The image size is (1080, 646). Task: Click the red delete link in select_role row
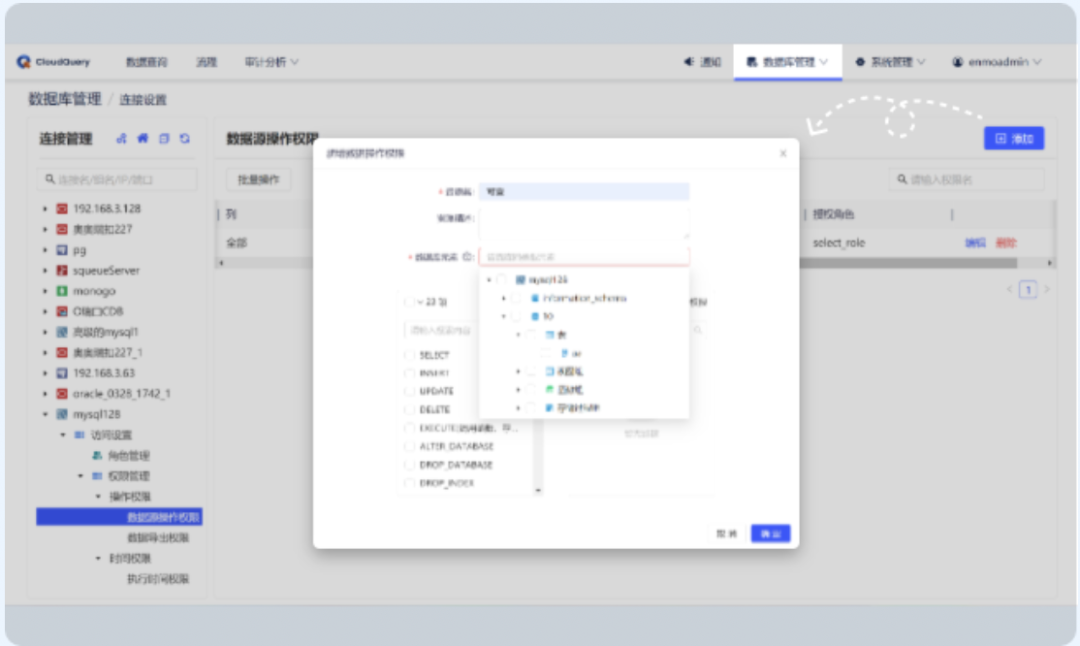tap(1006, 243)
